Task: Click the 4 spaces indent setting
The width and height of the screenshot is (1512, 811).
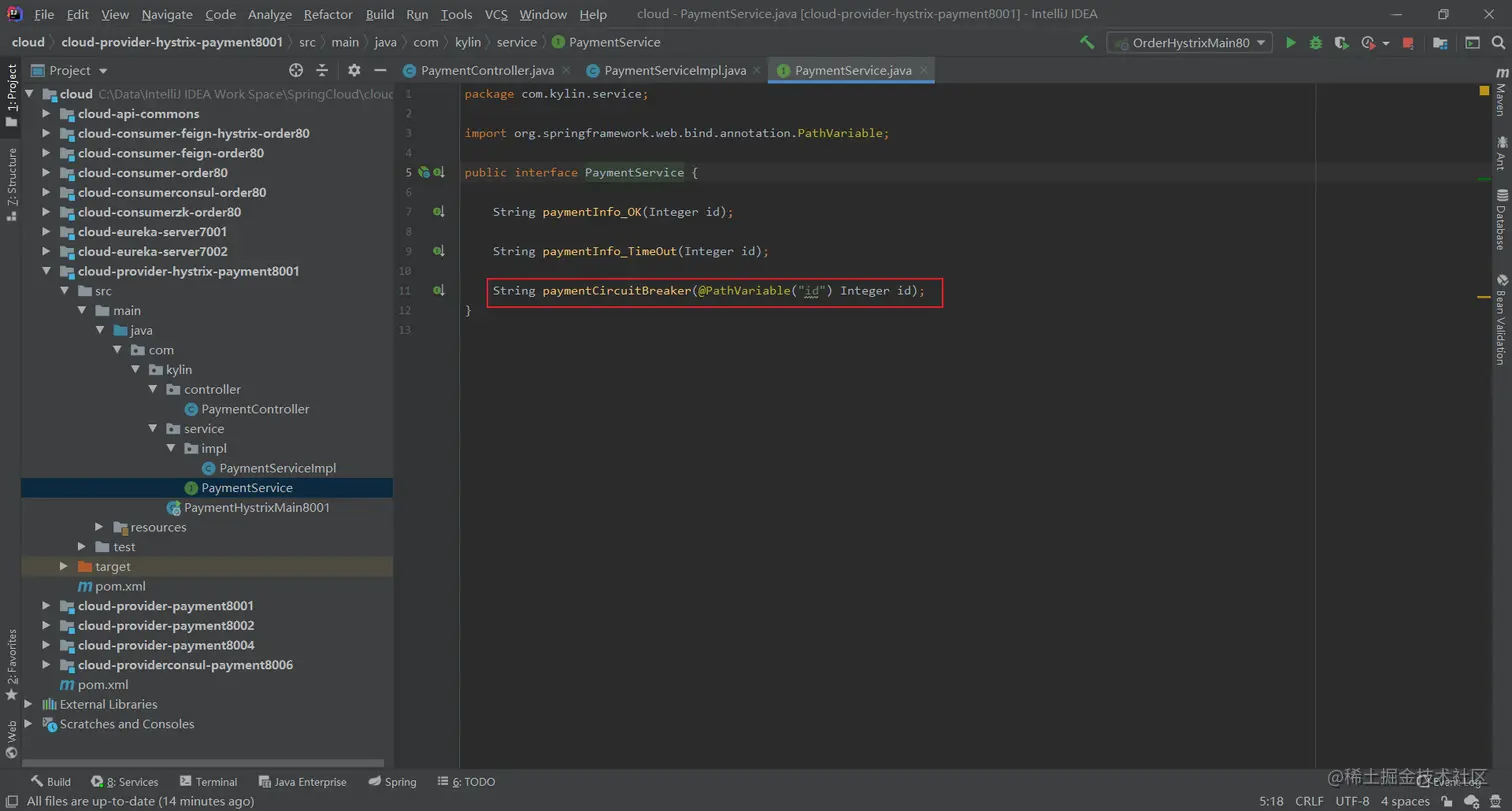Action: click(x=1405, y=801)
